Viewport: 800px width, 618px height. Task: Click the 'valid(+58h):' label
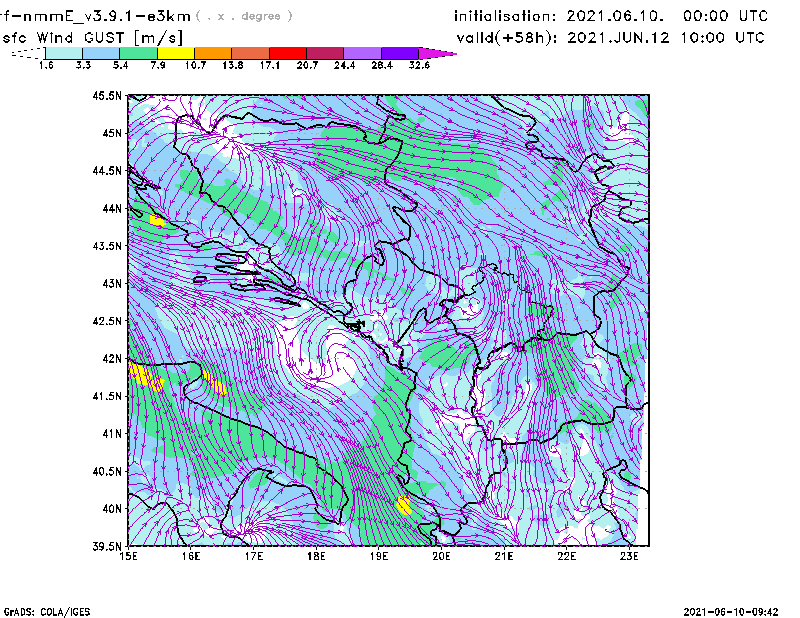pos(507,38)
